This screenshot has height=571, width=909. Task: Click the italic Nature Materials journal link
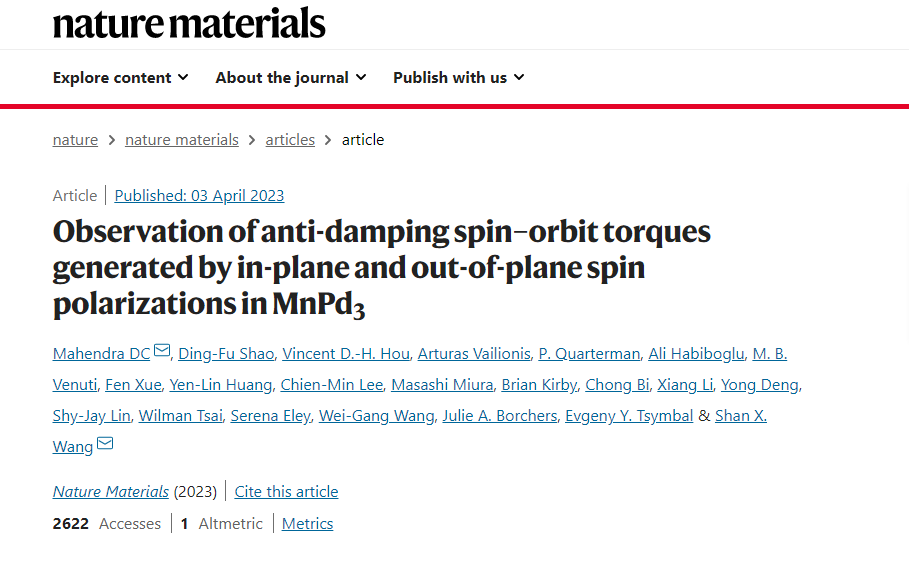pos(111,492)
